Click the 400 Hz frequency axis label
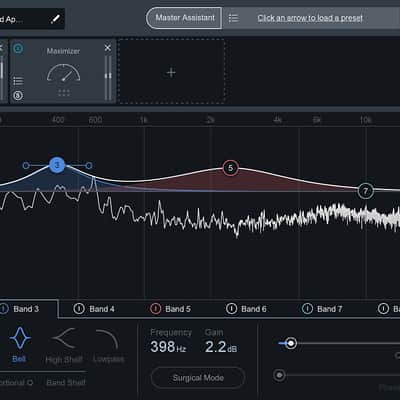This screenshot has height=400, width=400. pyautogui.click(x=58, y=119)
